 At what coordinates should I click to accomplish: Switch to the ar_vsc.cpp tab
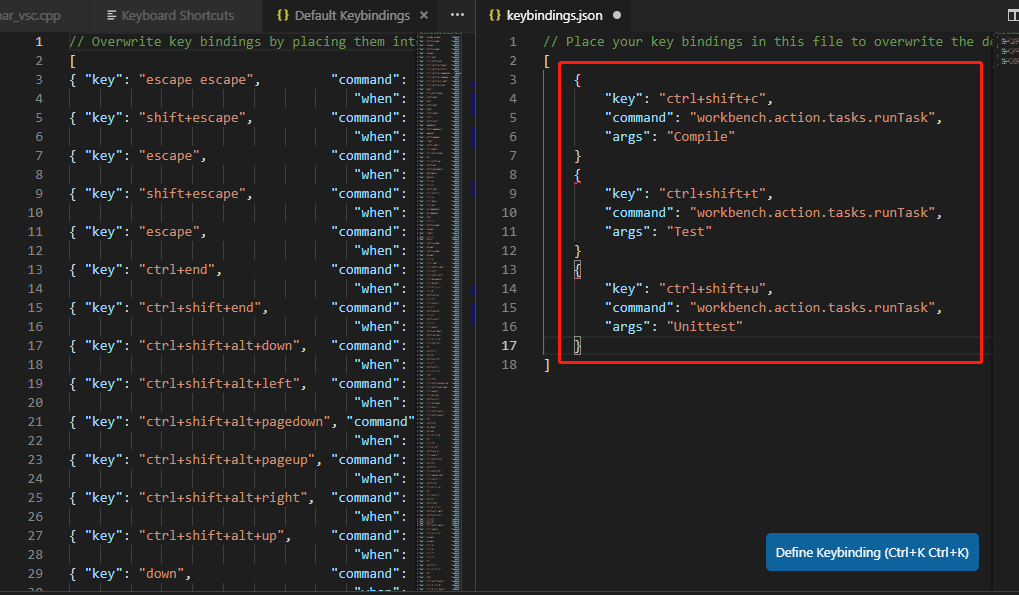(29, 15)
